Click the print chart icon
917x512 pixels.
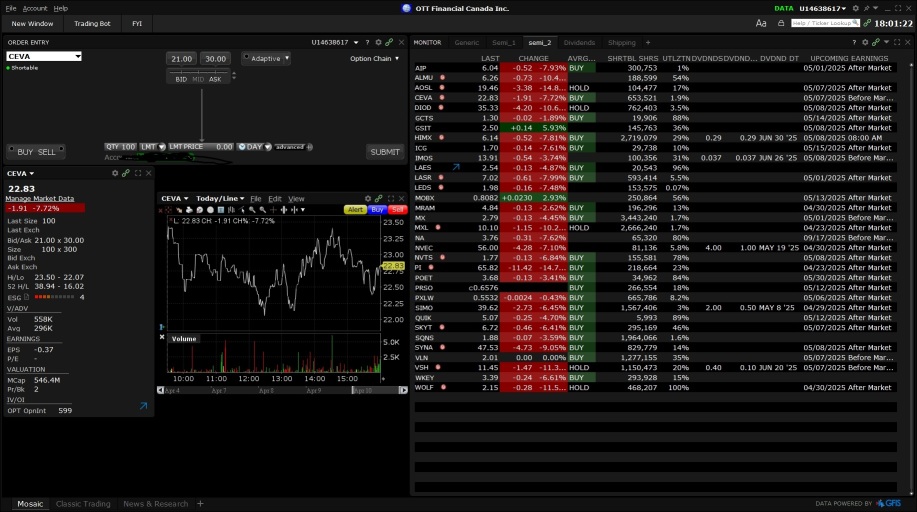point(189,209)
